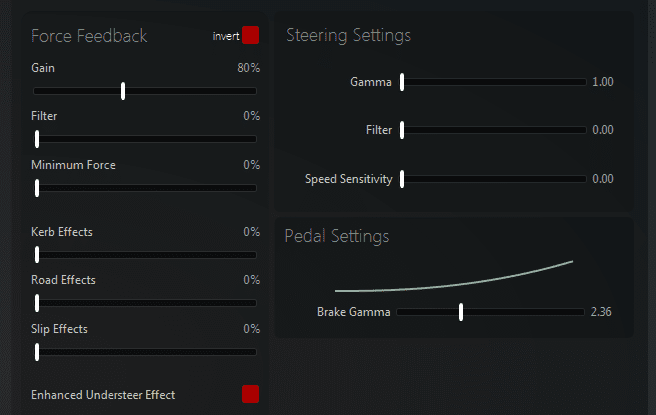Click the Gain slider handle
This screenshot has width=656, height=415.
pyautogui.click(x=123, y=91)
